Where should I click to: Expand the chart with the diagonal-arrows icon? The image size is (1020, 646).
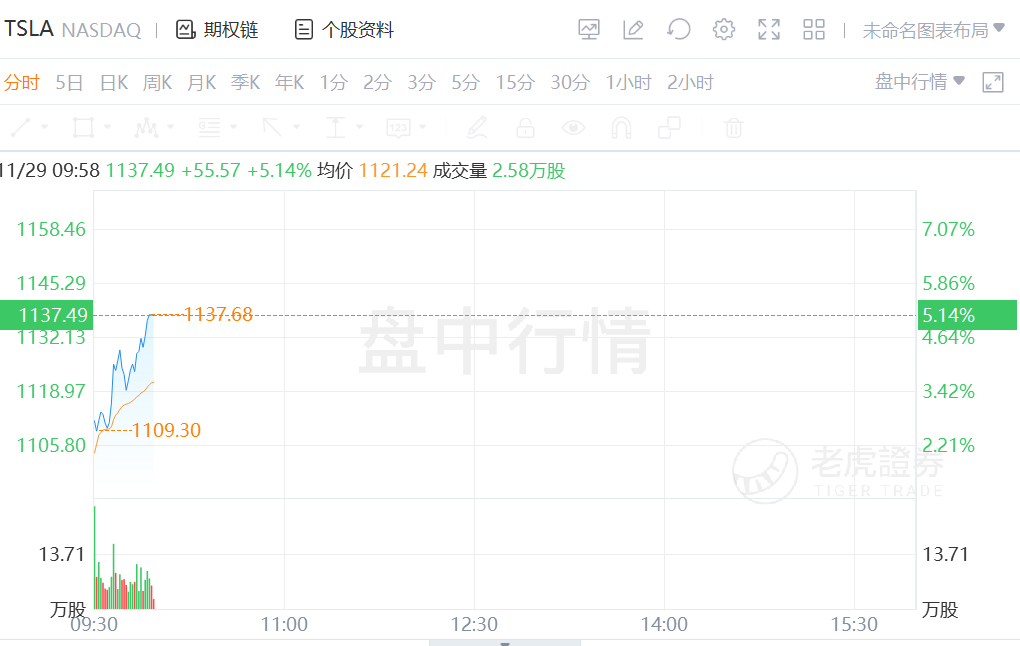pos(993,82)
